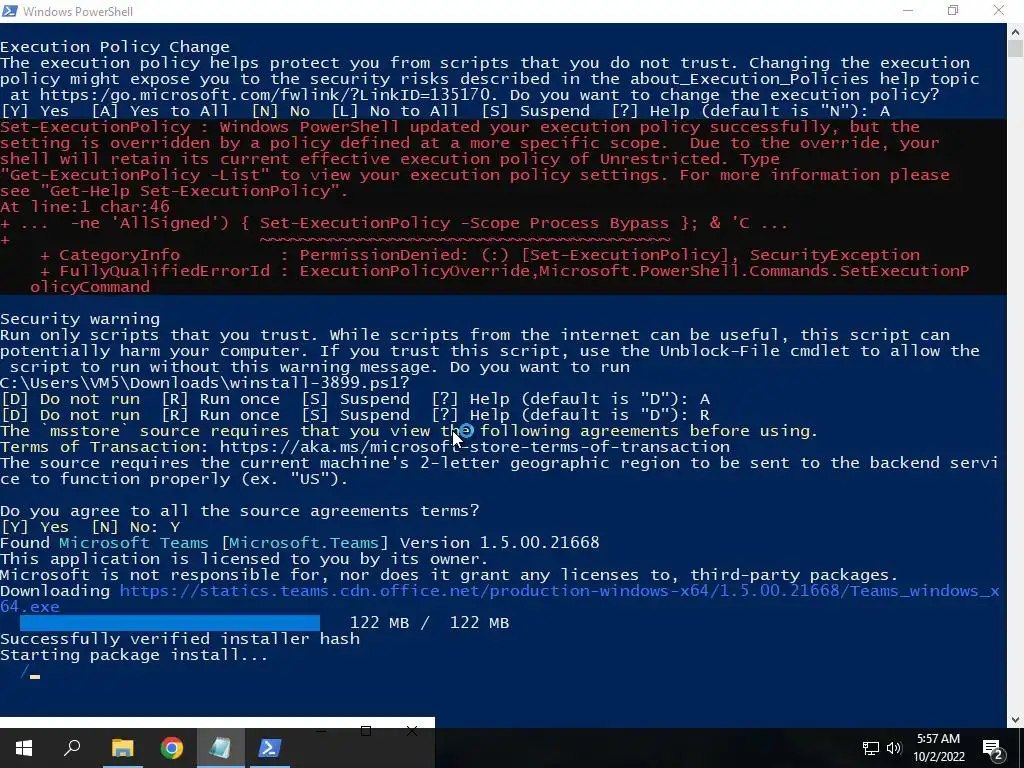Launch Google Chrome from taskbar
The image size is (1024, 768).
[172, 748]
